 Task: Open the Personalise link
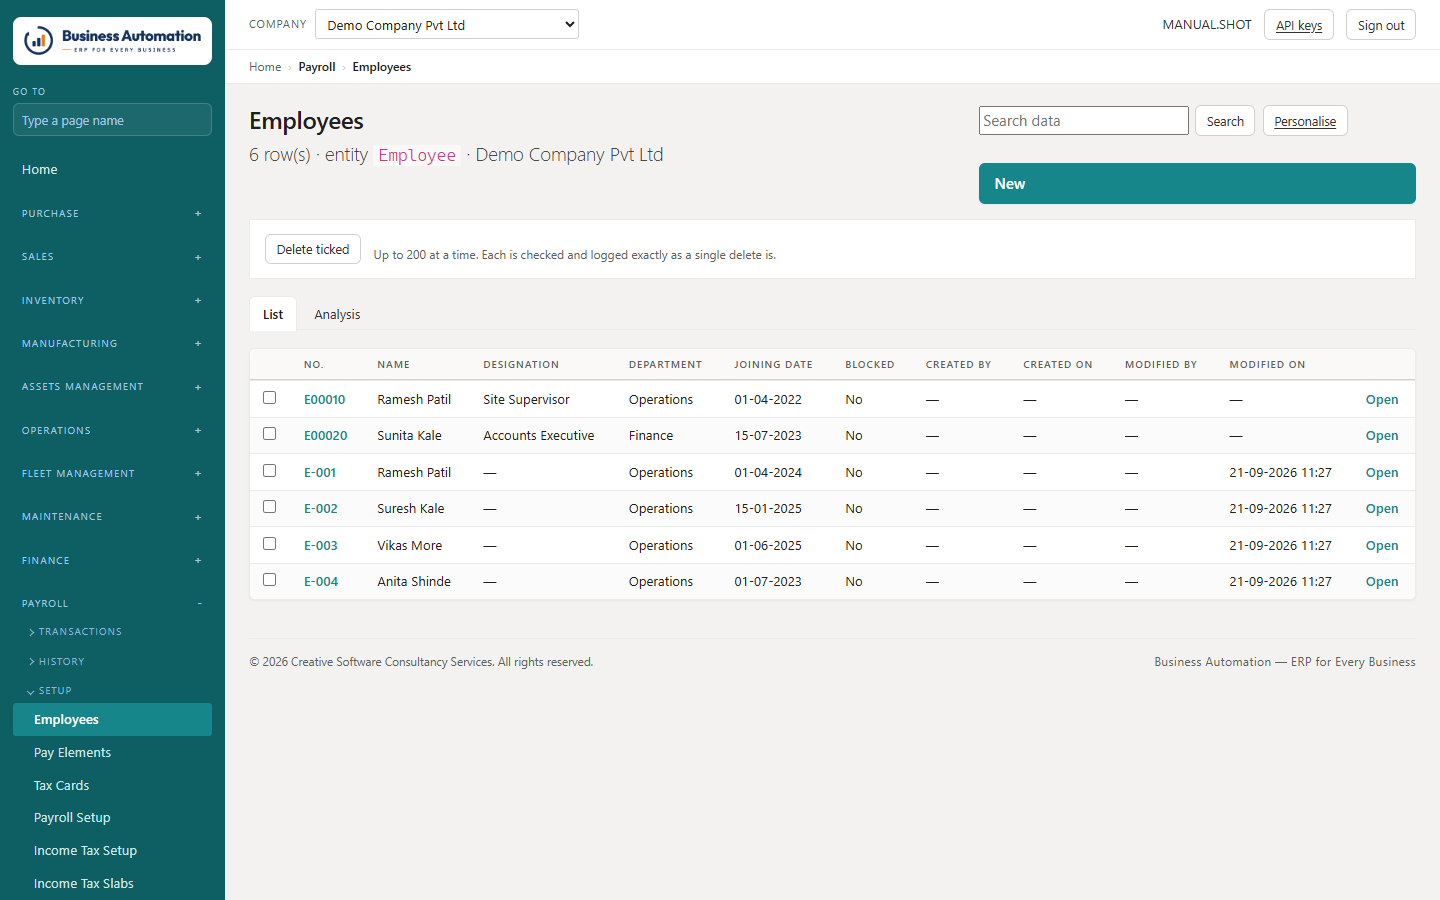[x=1305, y=121]
